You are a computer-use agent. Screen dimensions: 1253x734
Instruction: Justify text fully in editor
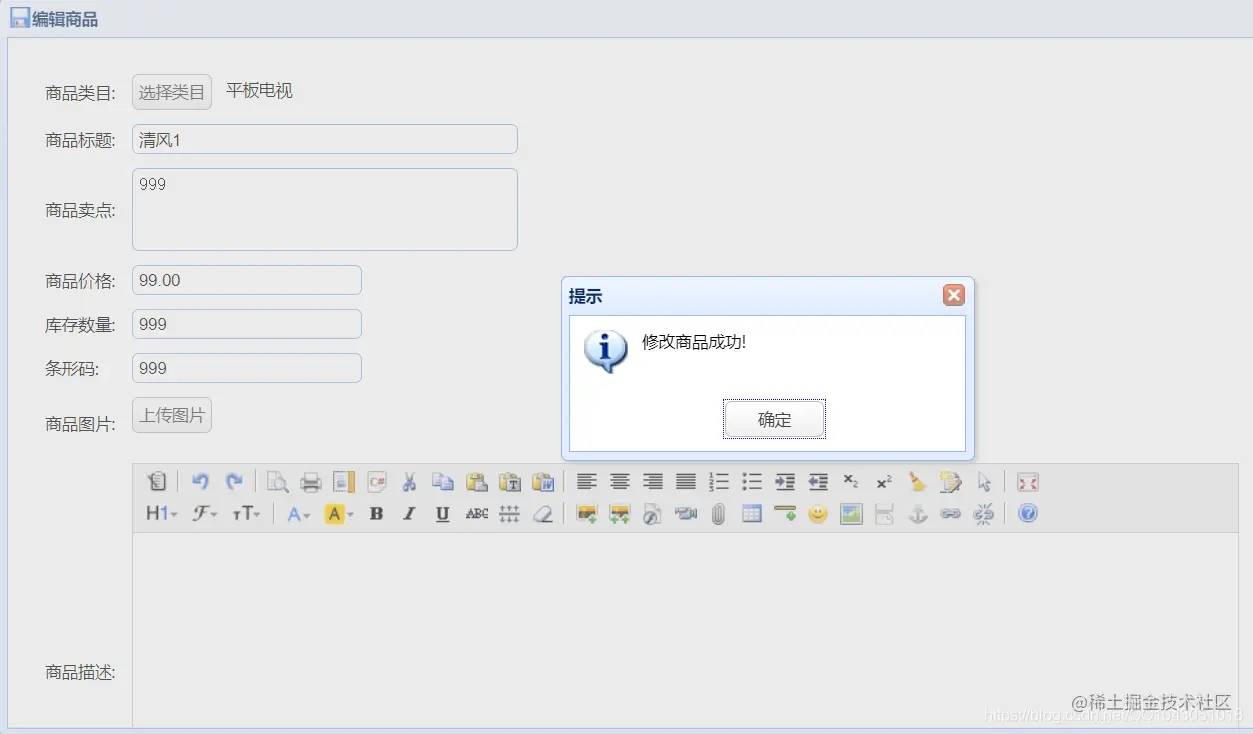686,482
